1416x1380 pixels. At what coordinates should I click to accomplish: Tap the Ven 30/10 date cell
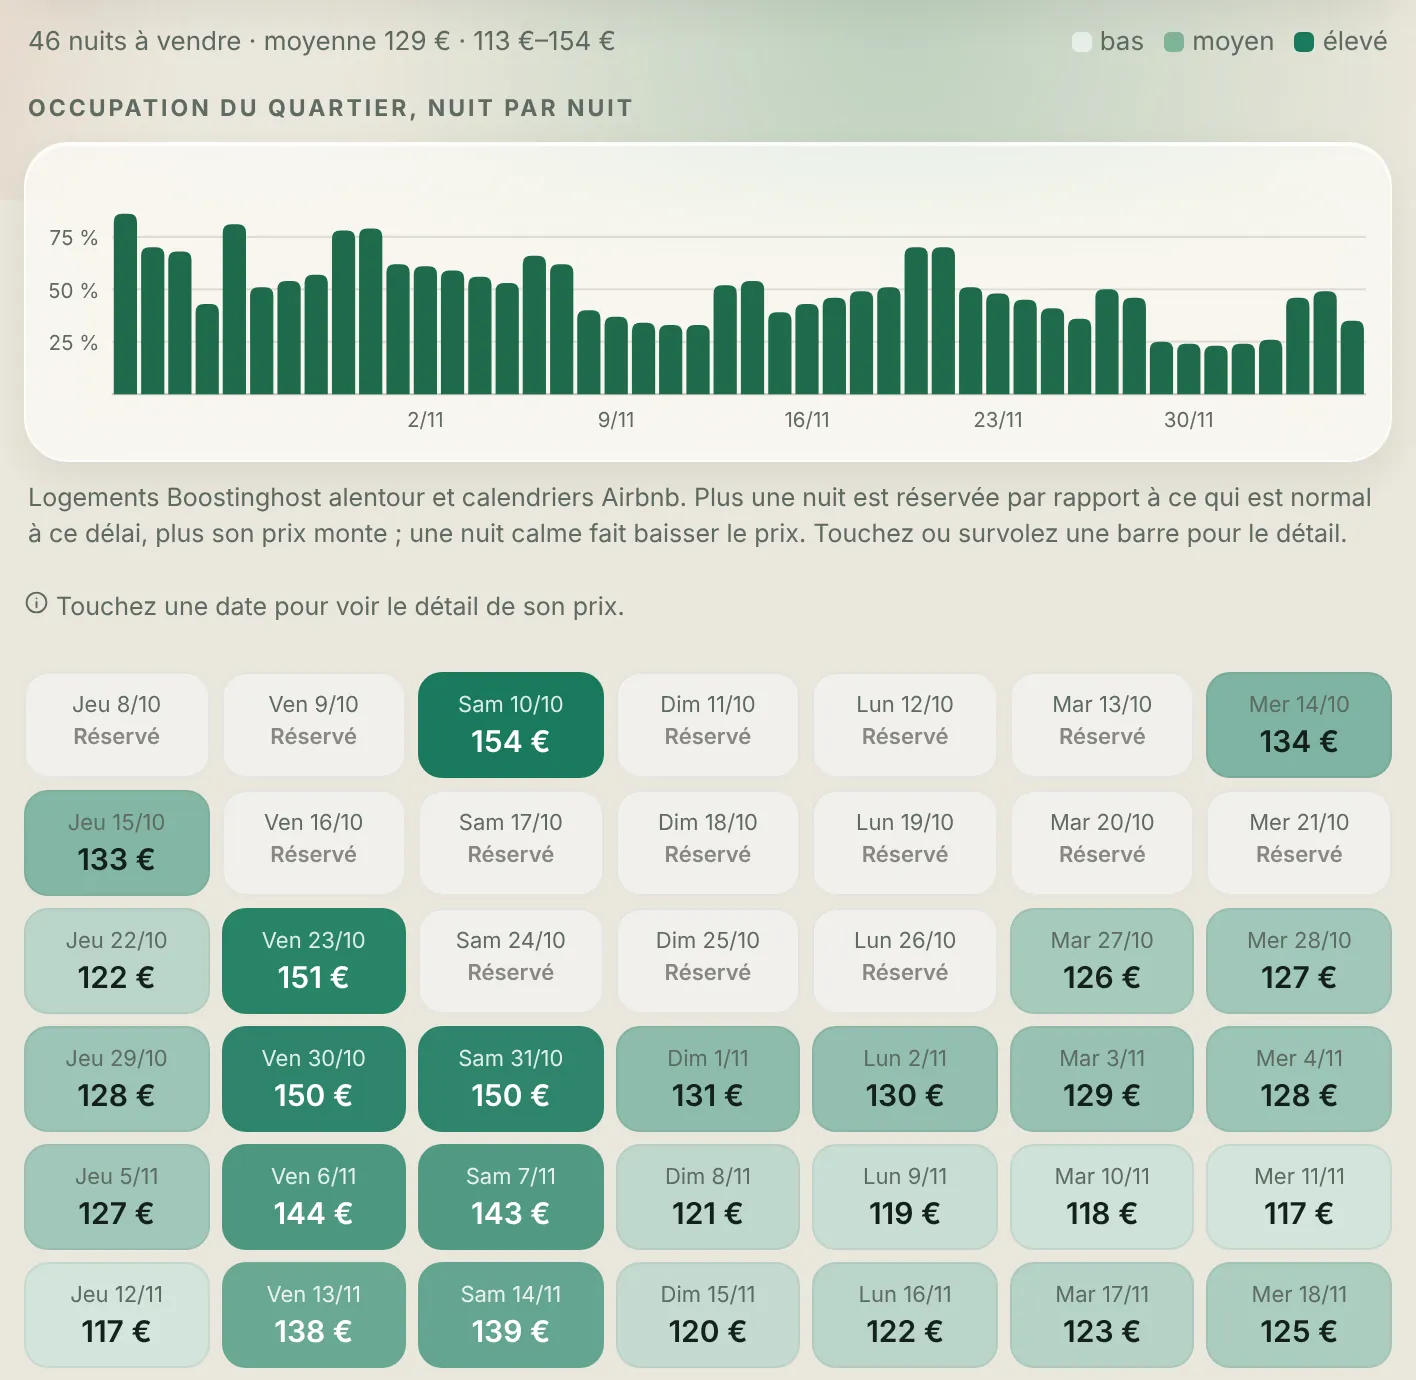(314, 1079)
